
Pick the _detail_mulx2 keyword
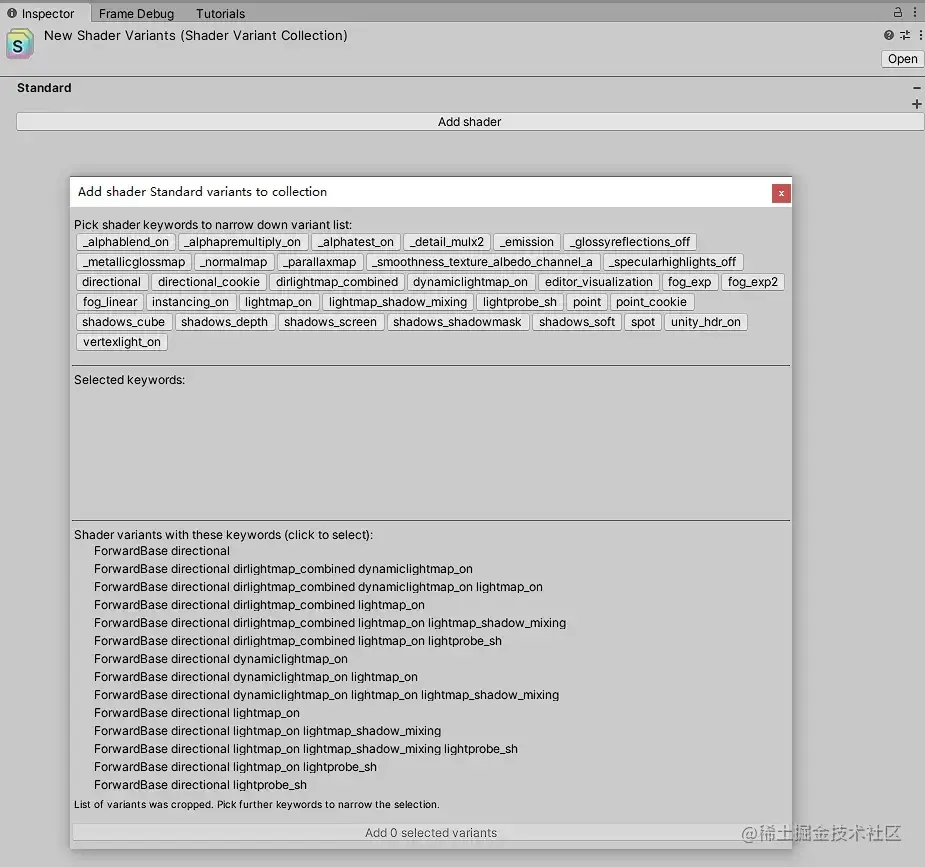click(447, 242)
